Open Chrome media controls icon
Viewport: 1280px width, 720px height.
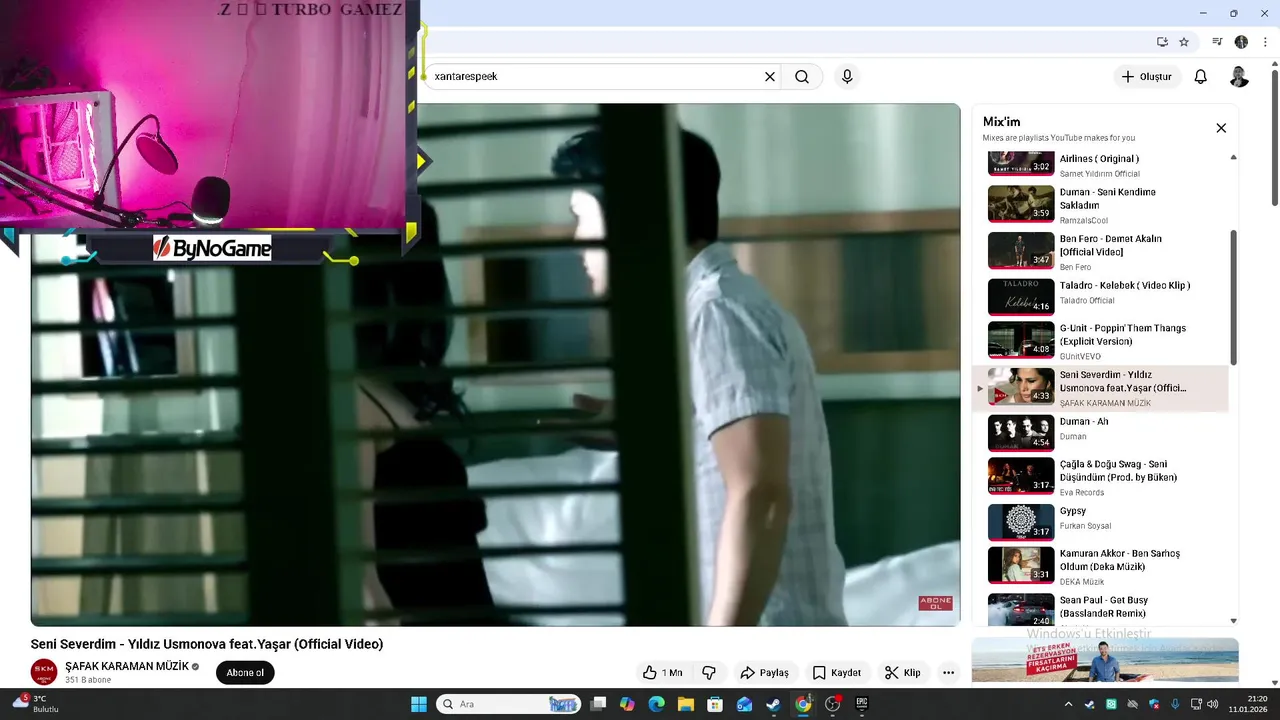[x=1217, y=42]
